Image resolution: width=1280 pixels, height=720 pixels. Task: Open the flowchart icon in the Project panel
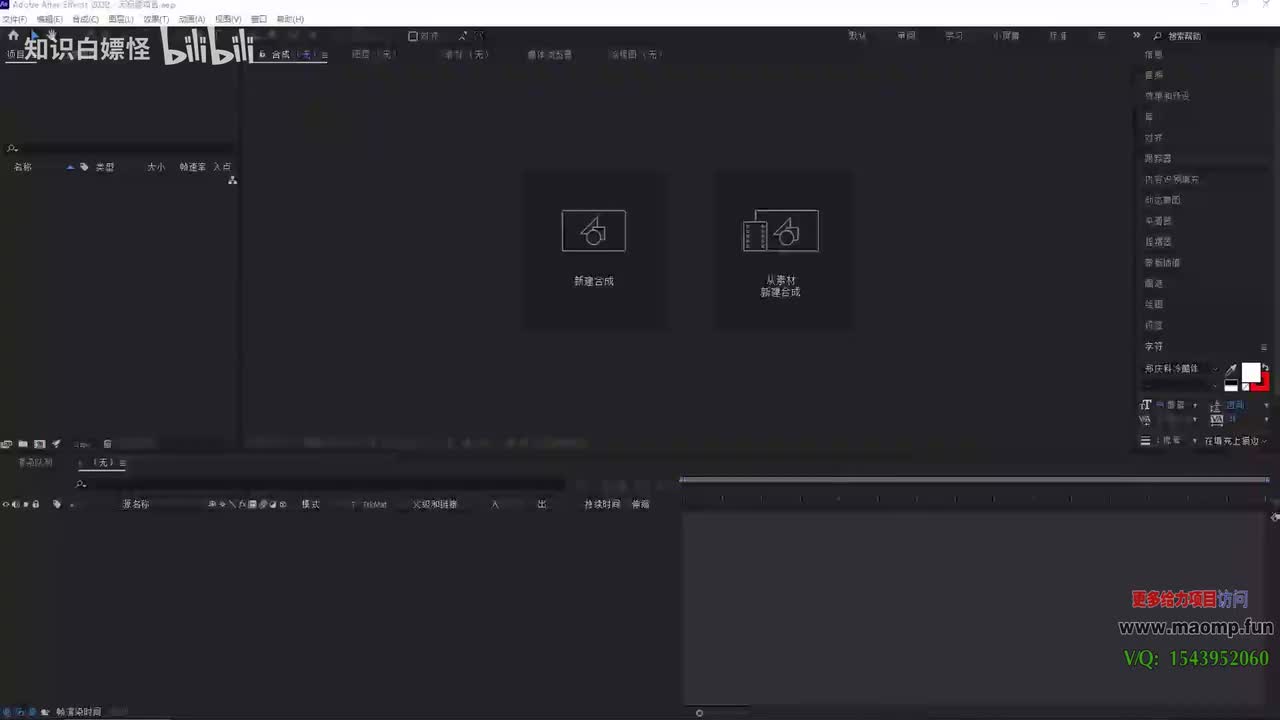(232, 180)
